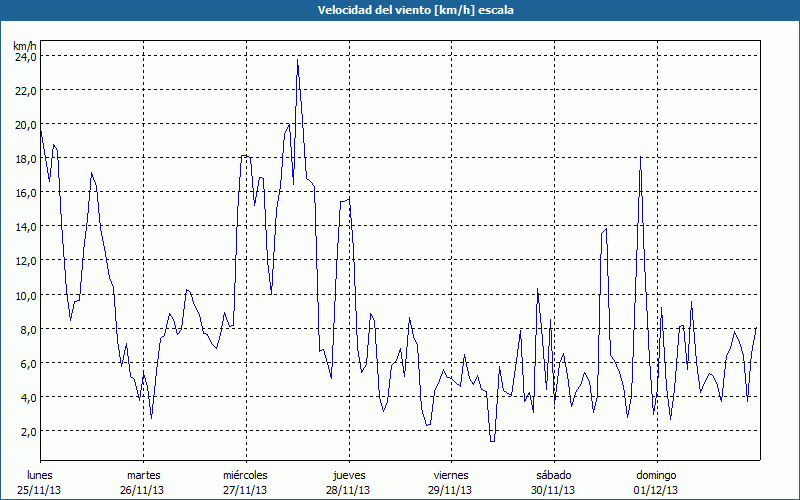This screenshot has height=500, width=800.
Task: Select the 24,0 y-axis label
Action: pyautogui.click(x=25, y=57)
